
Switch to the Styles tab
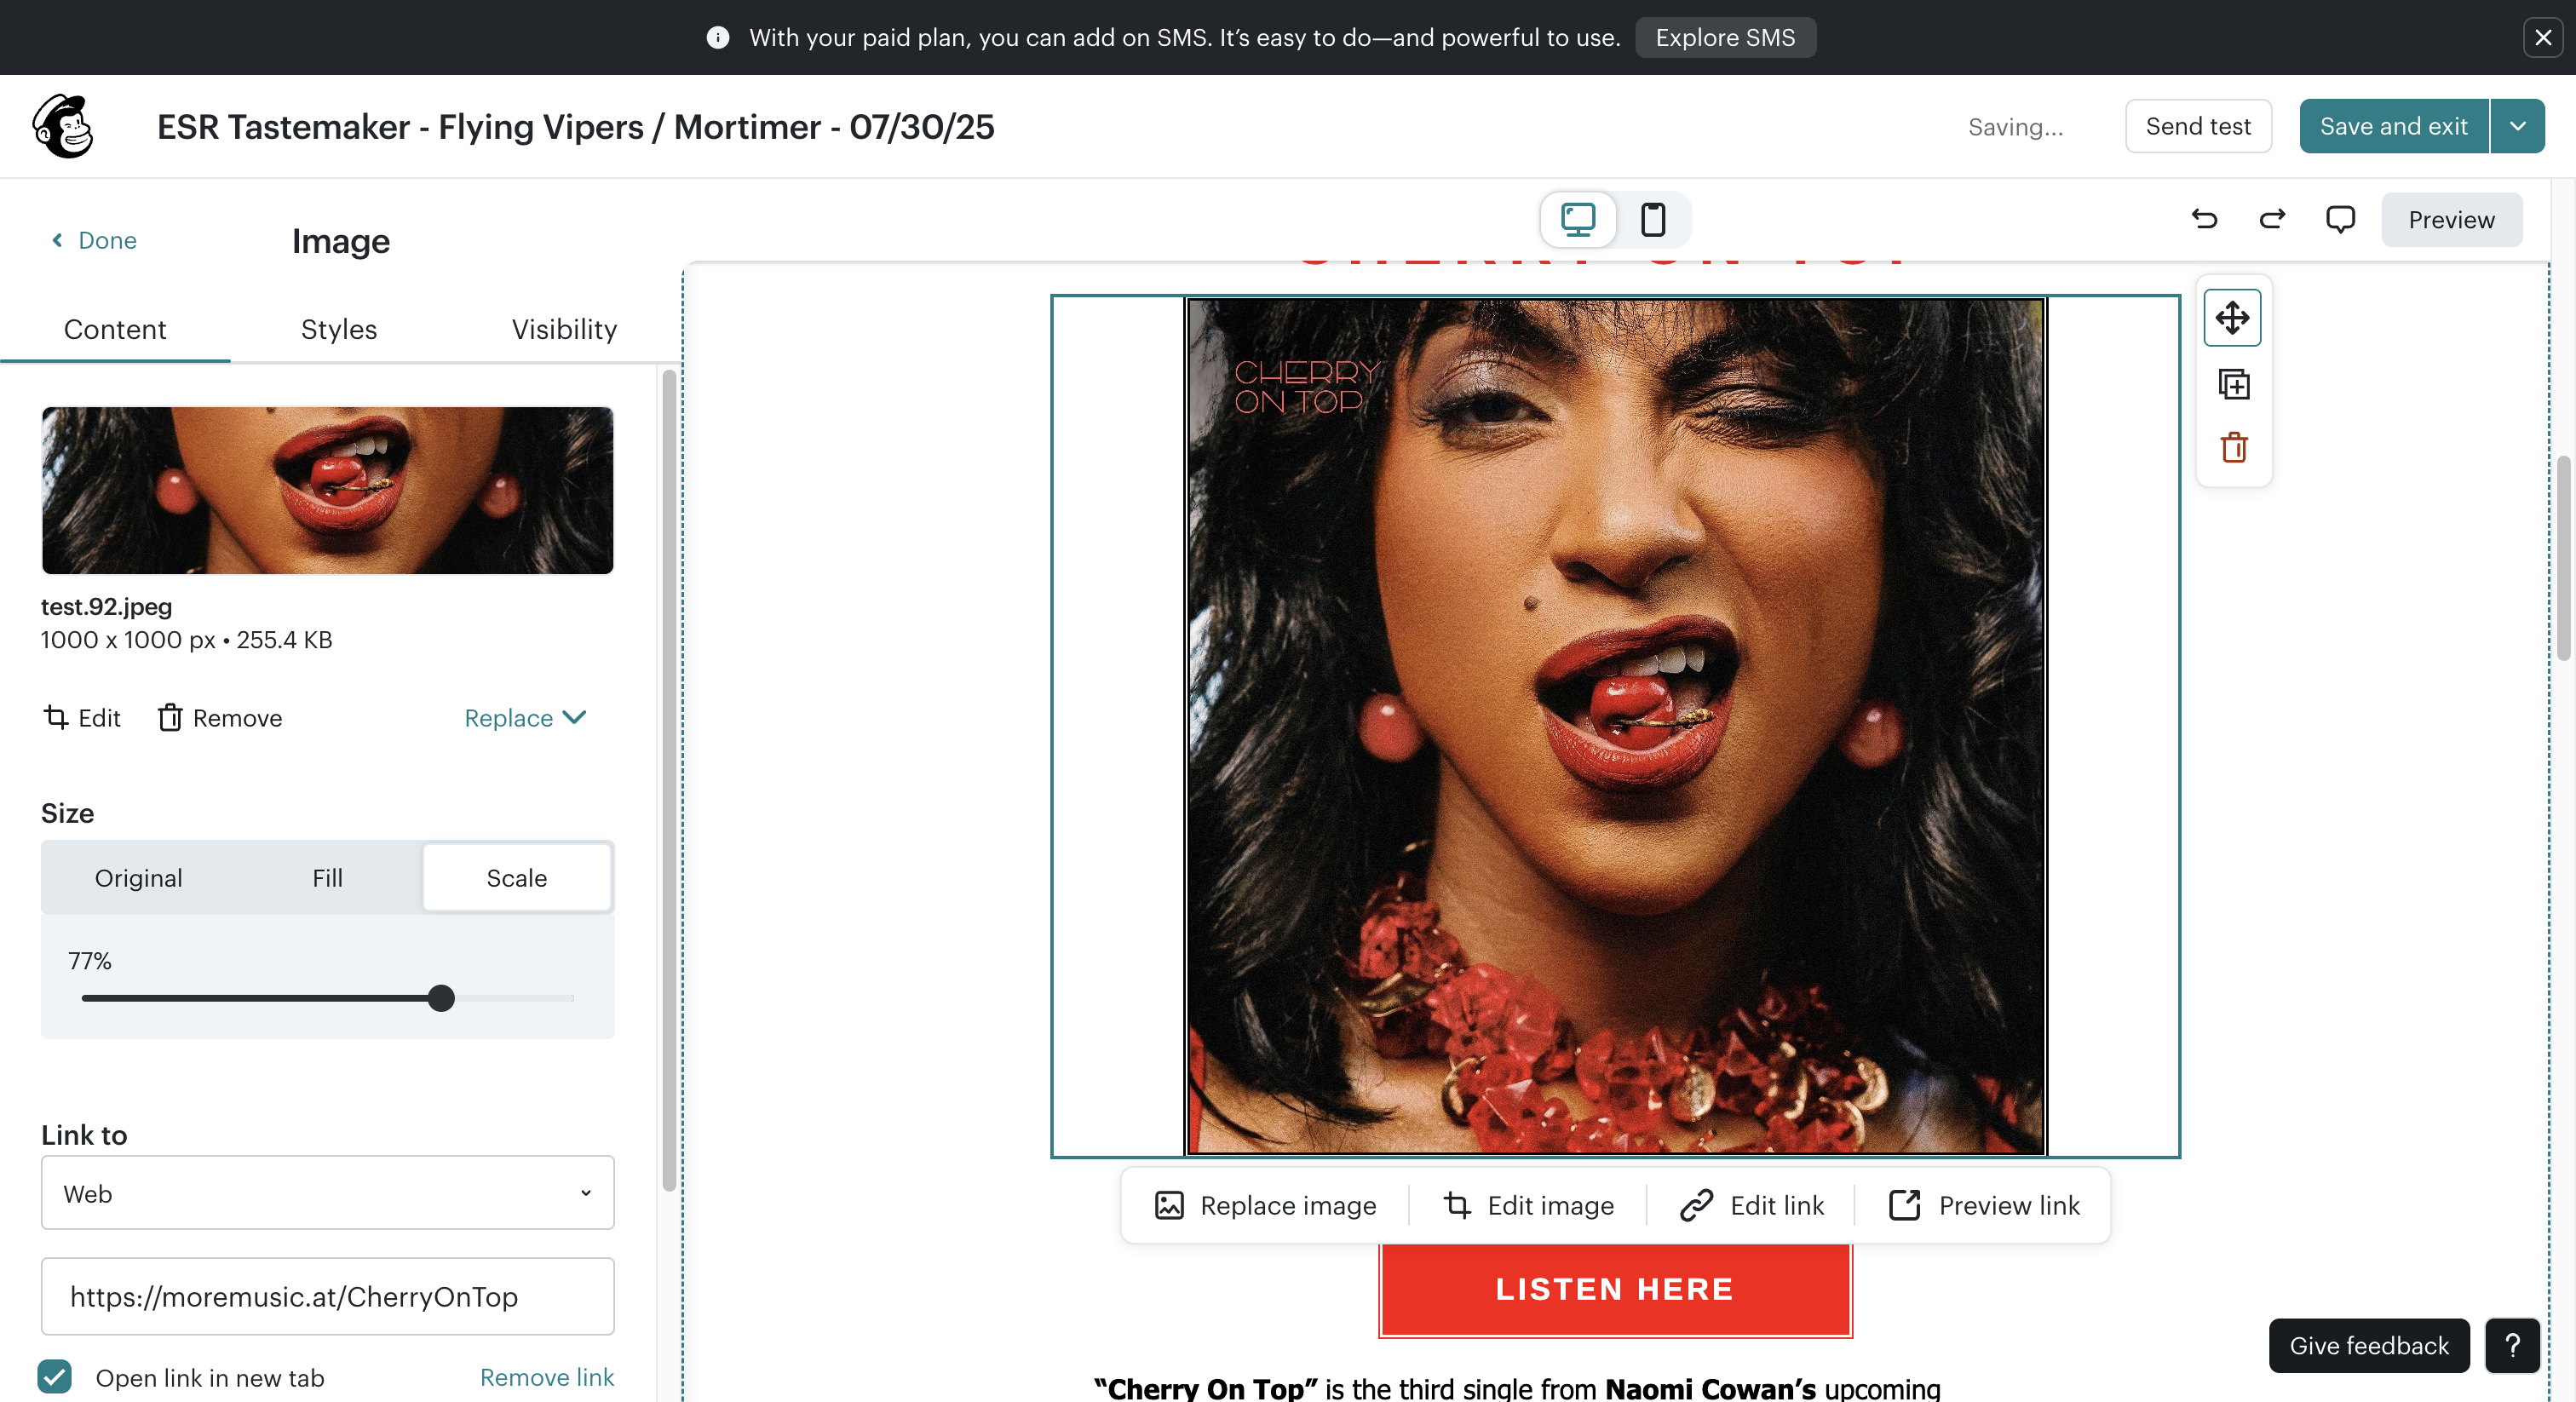(x=339, y=329)
